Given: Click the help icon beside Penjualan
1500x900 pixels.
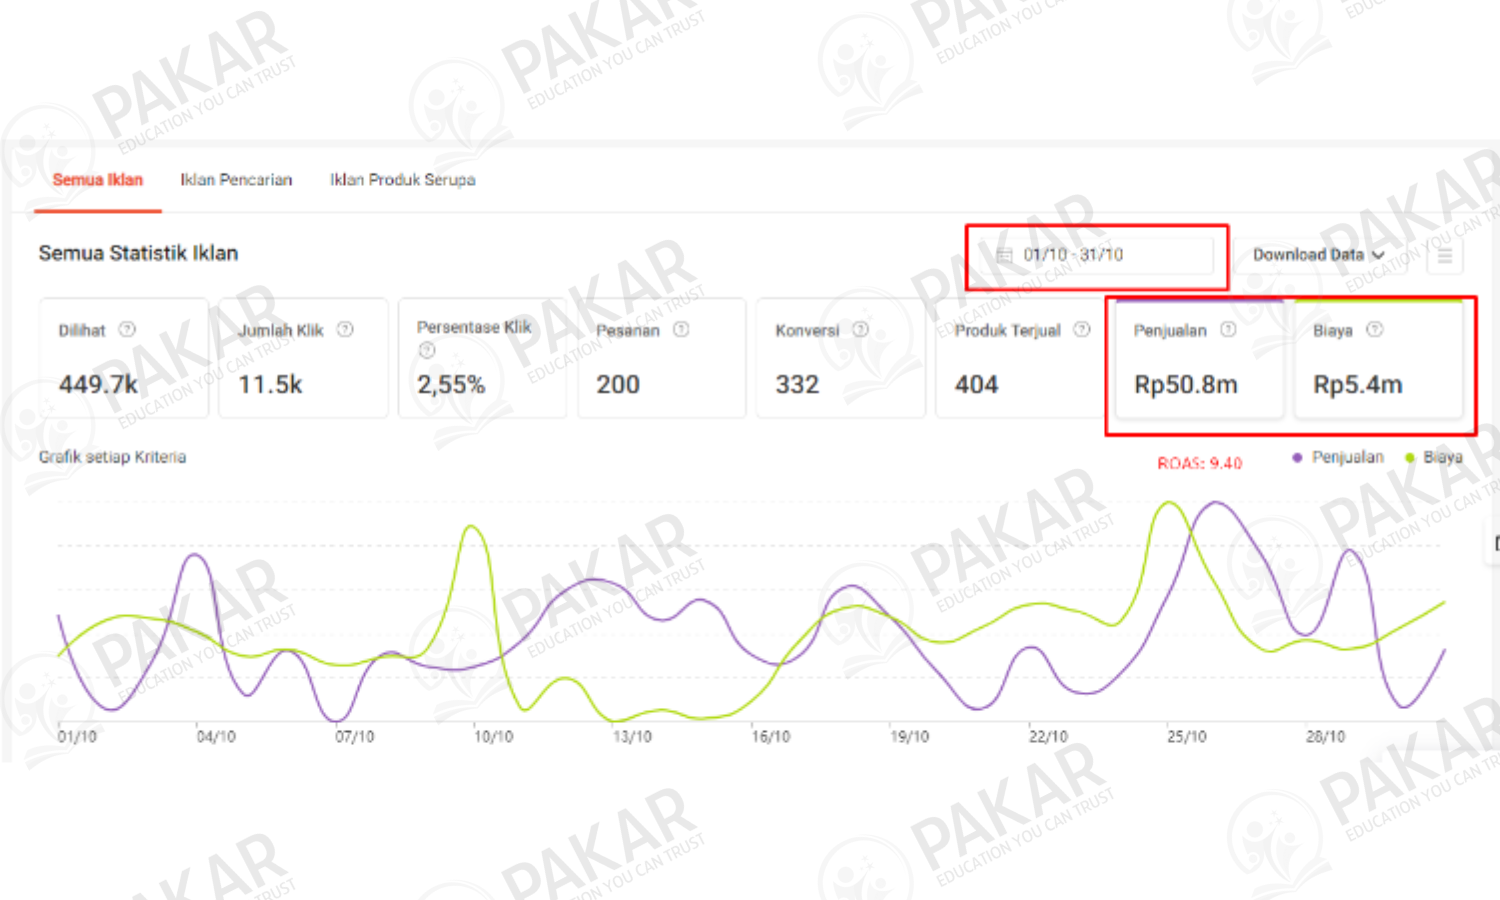Looking at the screenshot, I should [1228, 329].
